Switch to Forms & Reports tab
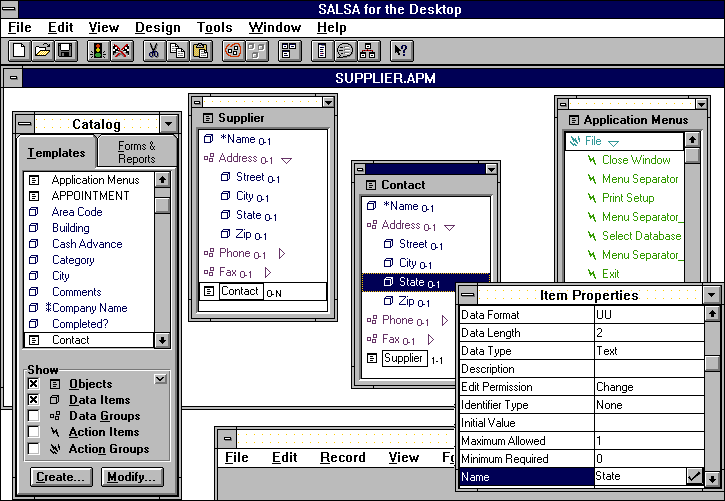 coord(136,153)
